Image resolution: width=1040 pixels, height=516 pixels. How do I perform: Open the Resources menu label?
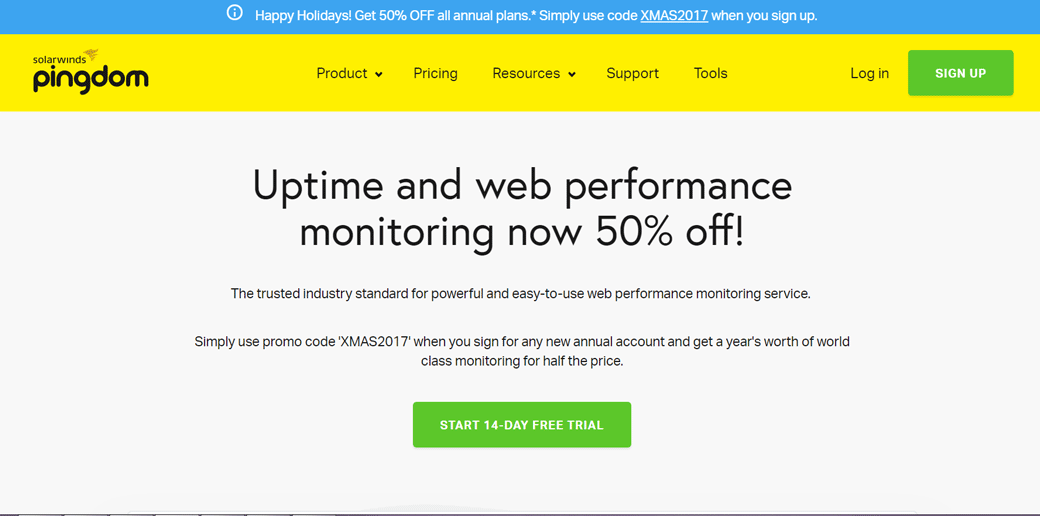(526, 73)
